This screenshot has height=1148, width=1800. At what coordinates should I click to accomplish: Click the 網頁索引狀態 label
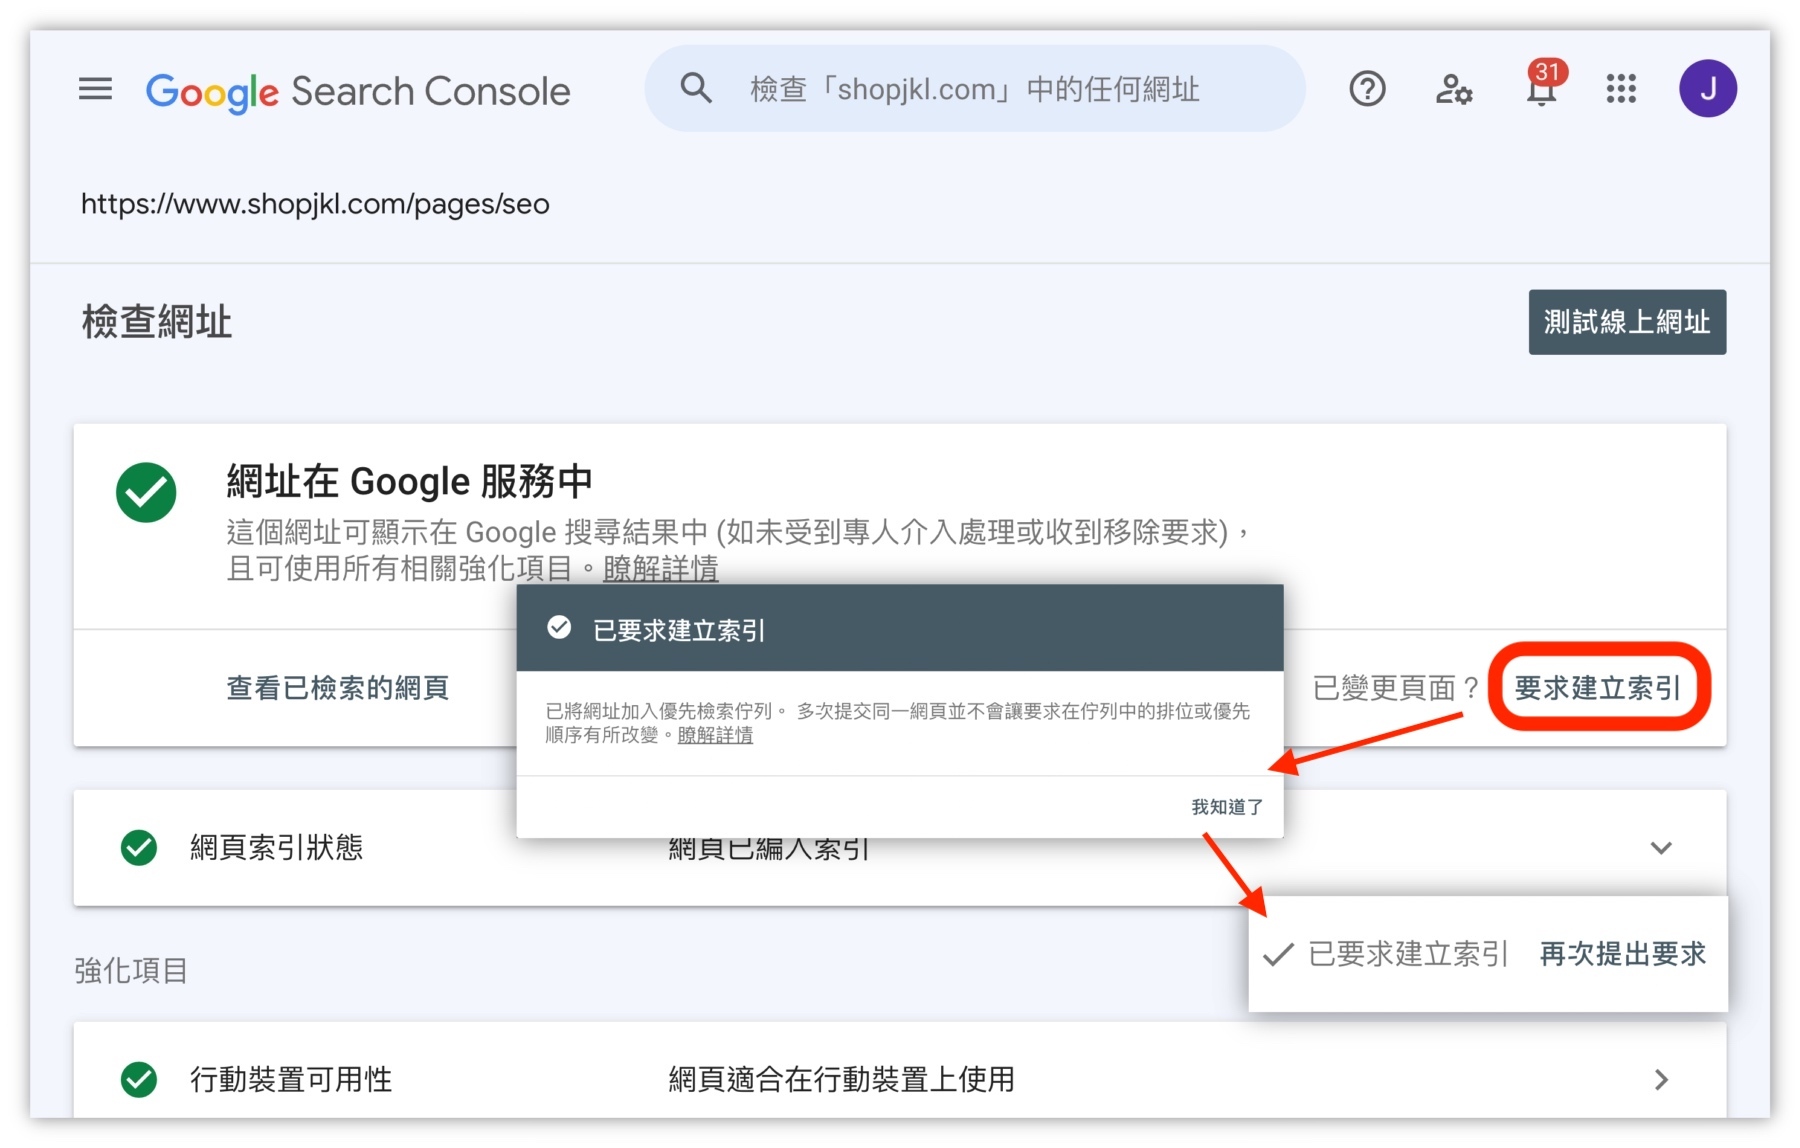click(x=276, y=848)
